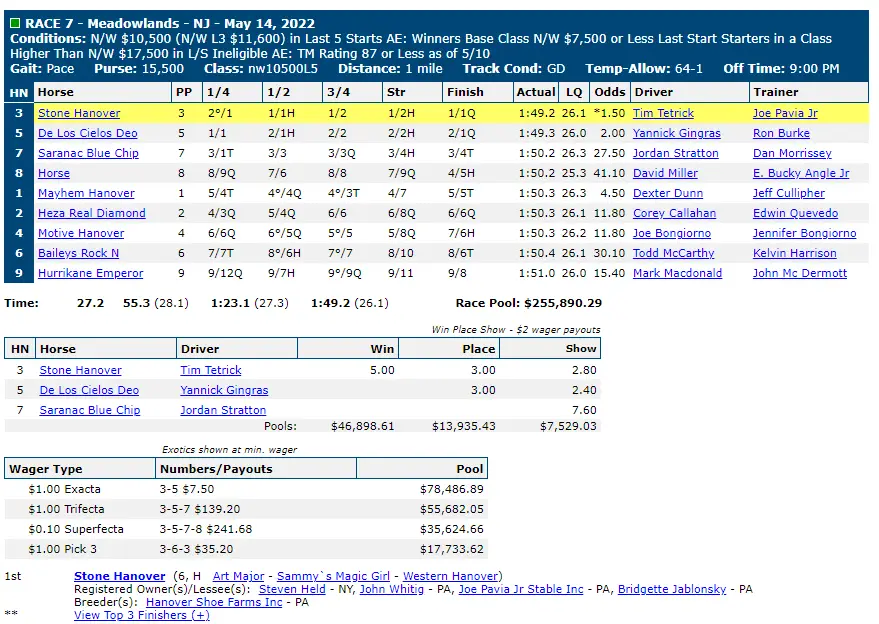The height and width of the screenshot is (624, 879).
Task: Open trainer E. Bucky Angle Jr link
Action: pos(801,173)
